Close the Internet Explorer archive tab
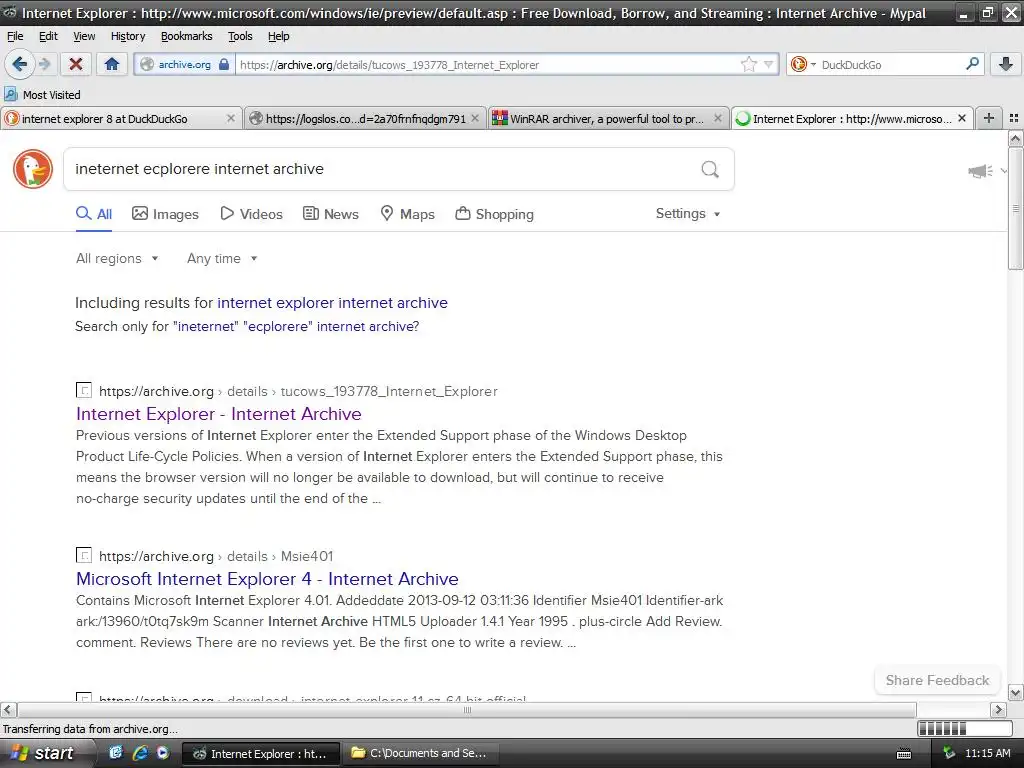Image resolution: width=1024 pixels, height=768 pixels. pos(961,118)
